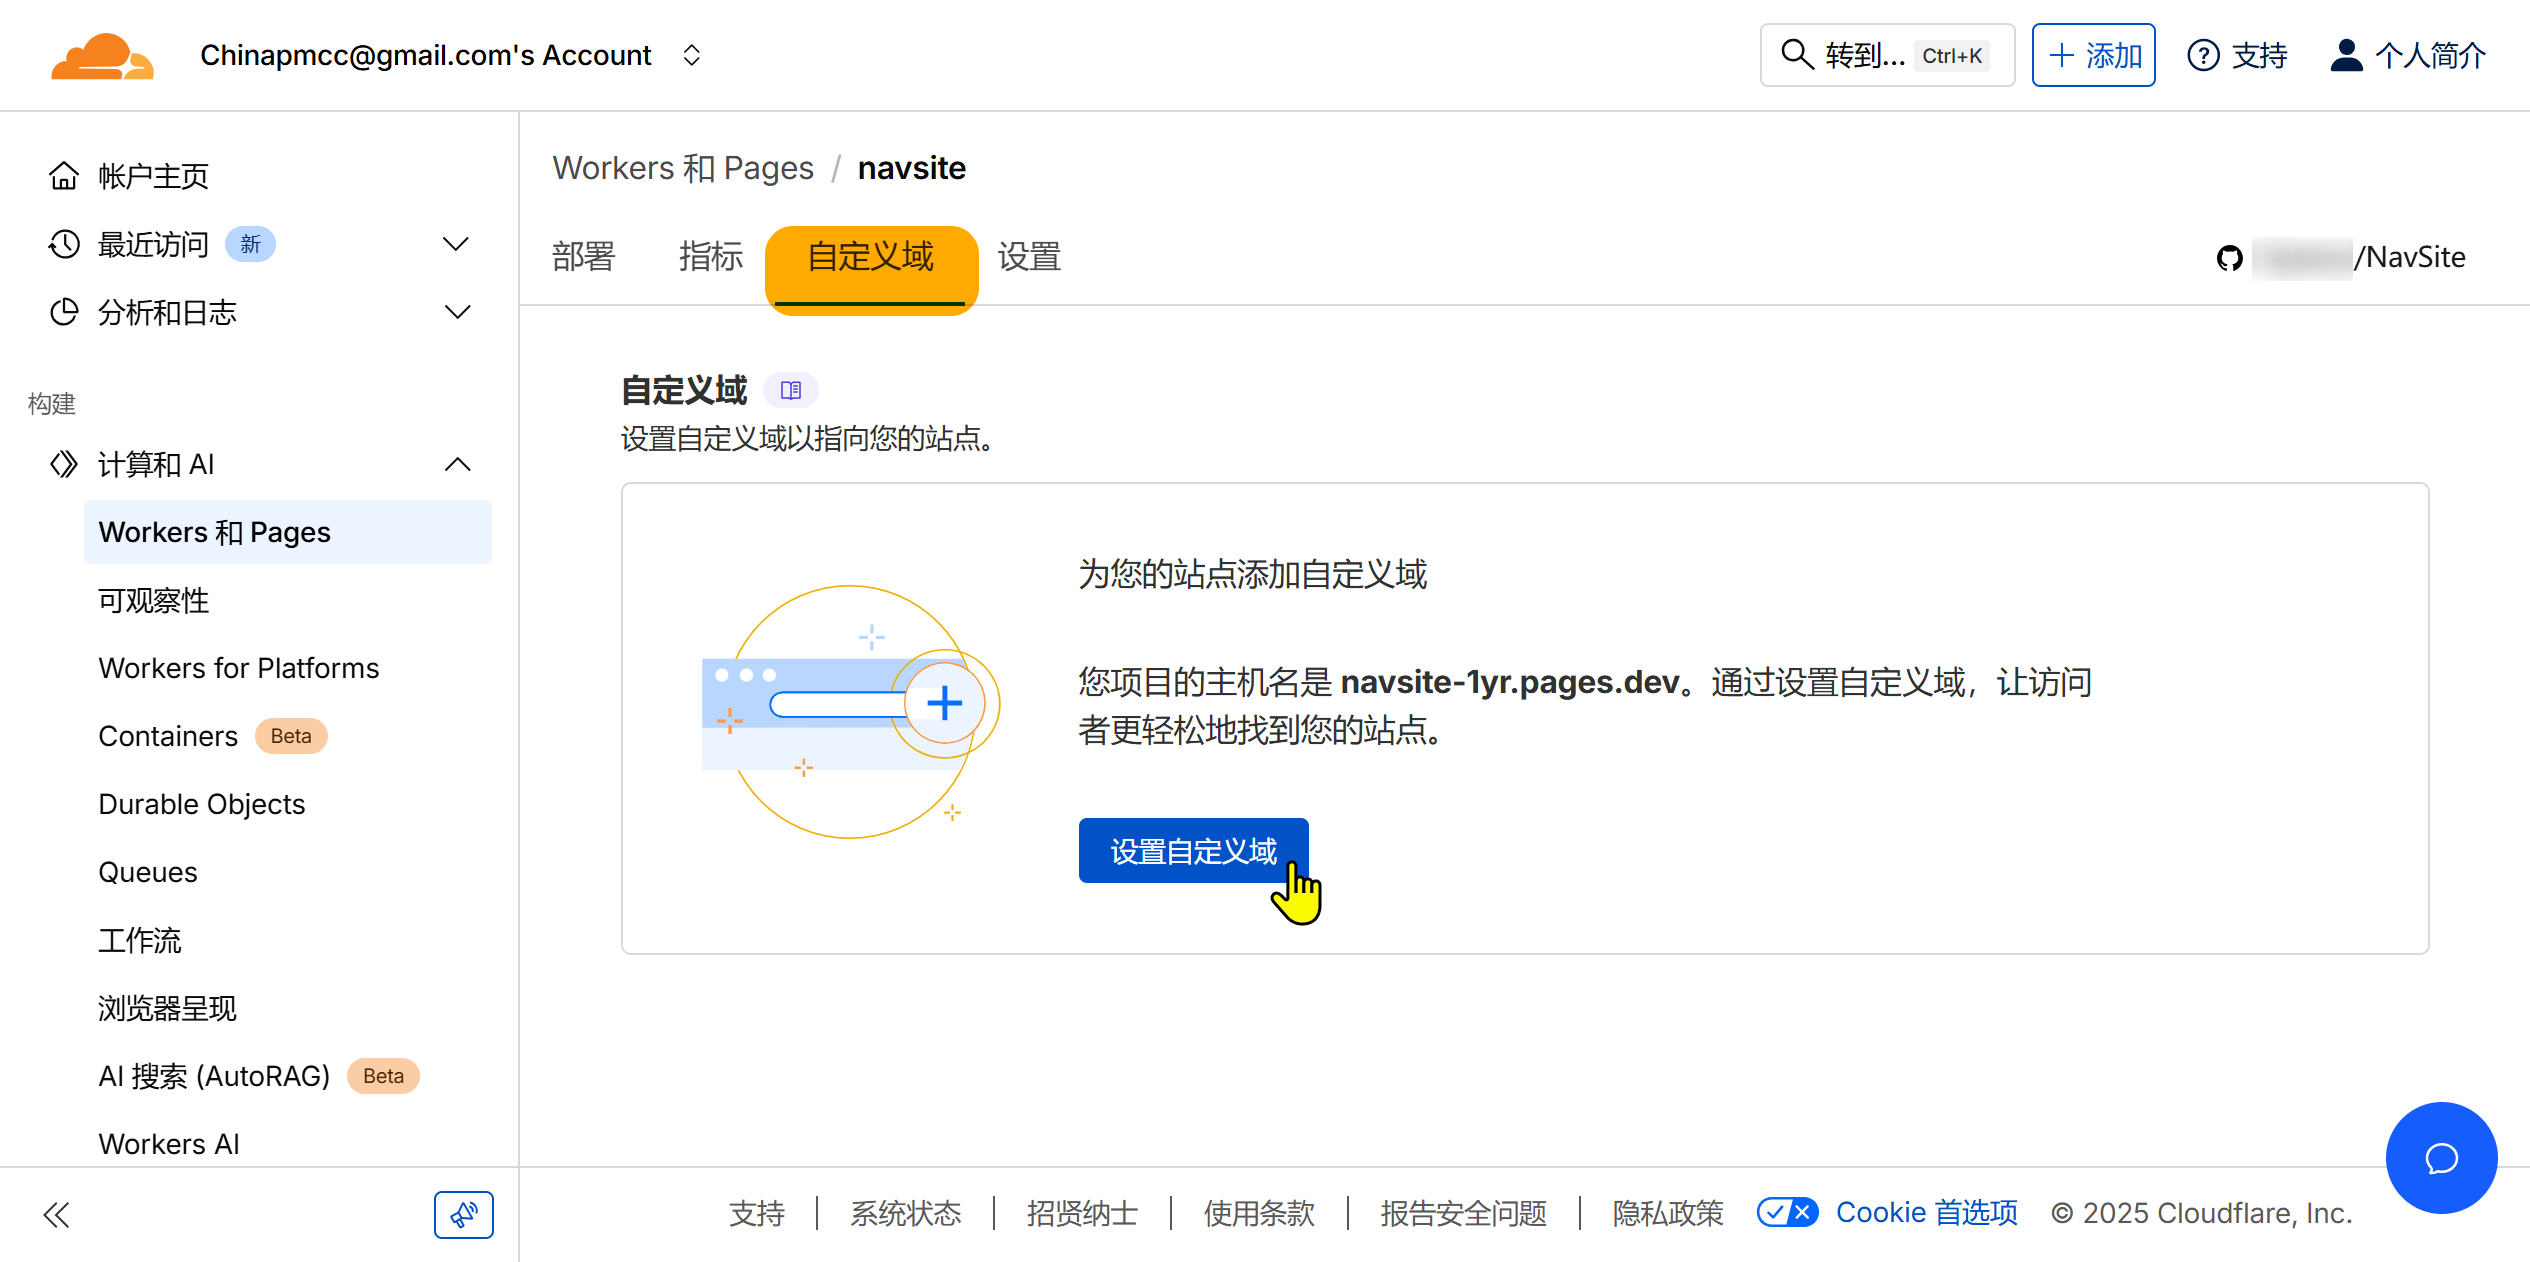
Task: Open Durable Objects in sidebar
Action: pos(201,804)
